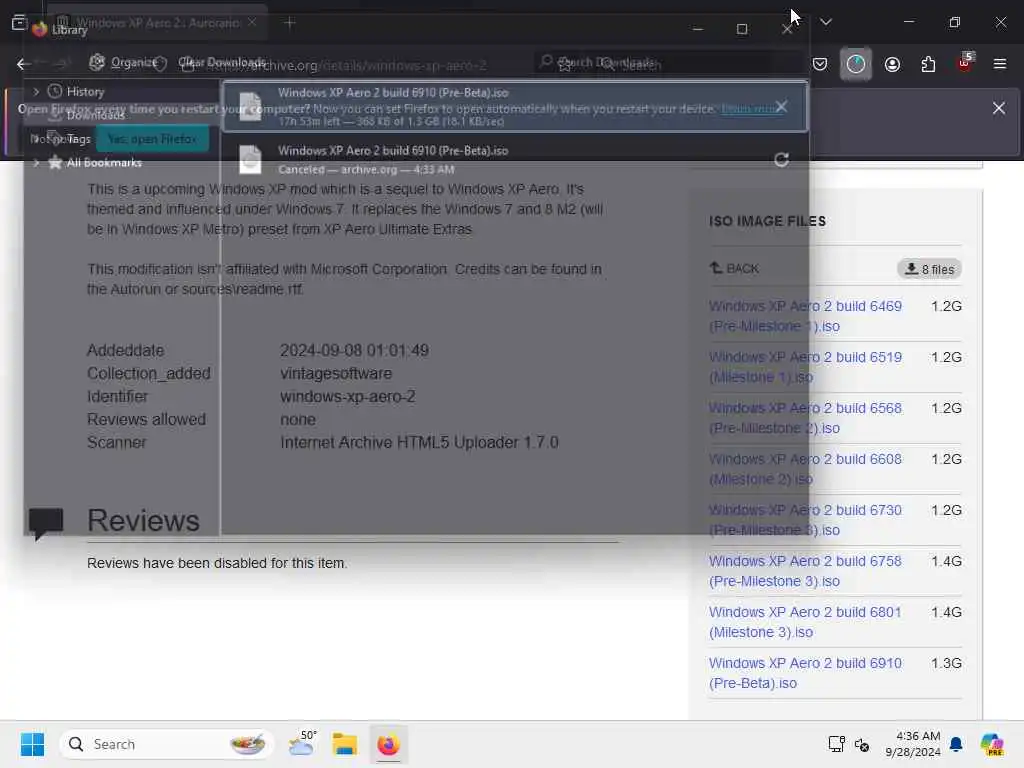
Task: Click the uBlock Origin extension icon
Action: click(x=965, y=63)
